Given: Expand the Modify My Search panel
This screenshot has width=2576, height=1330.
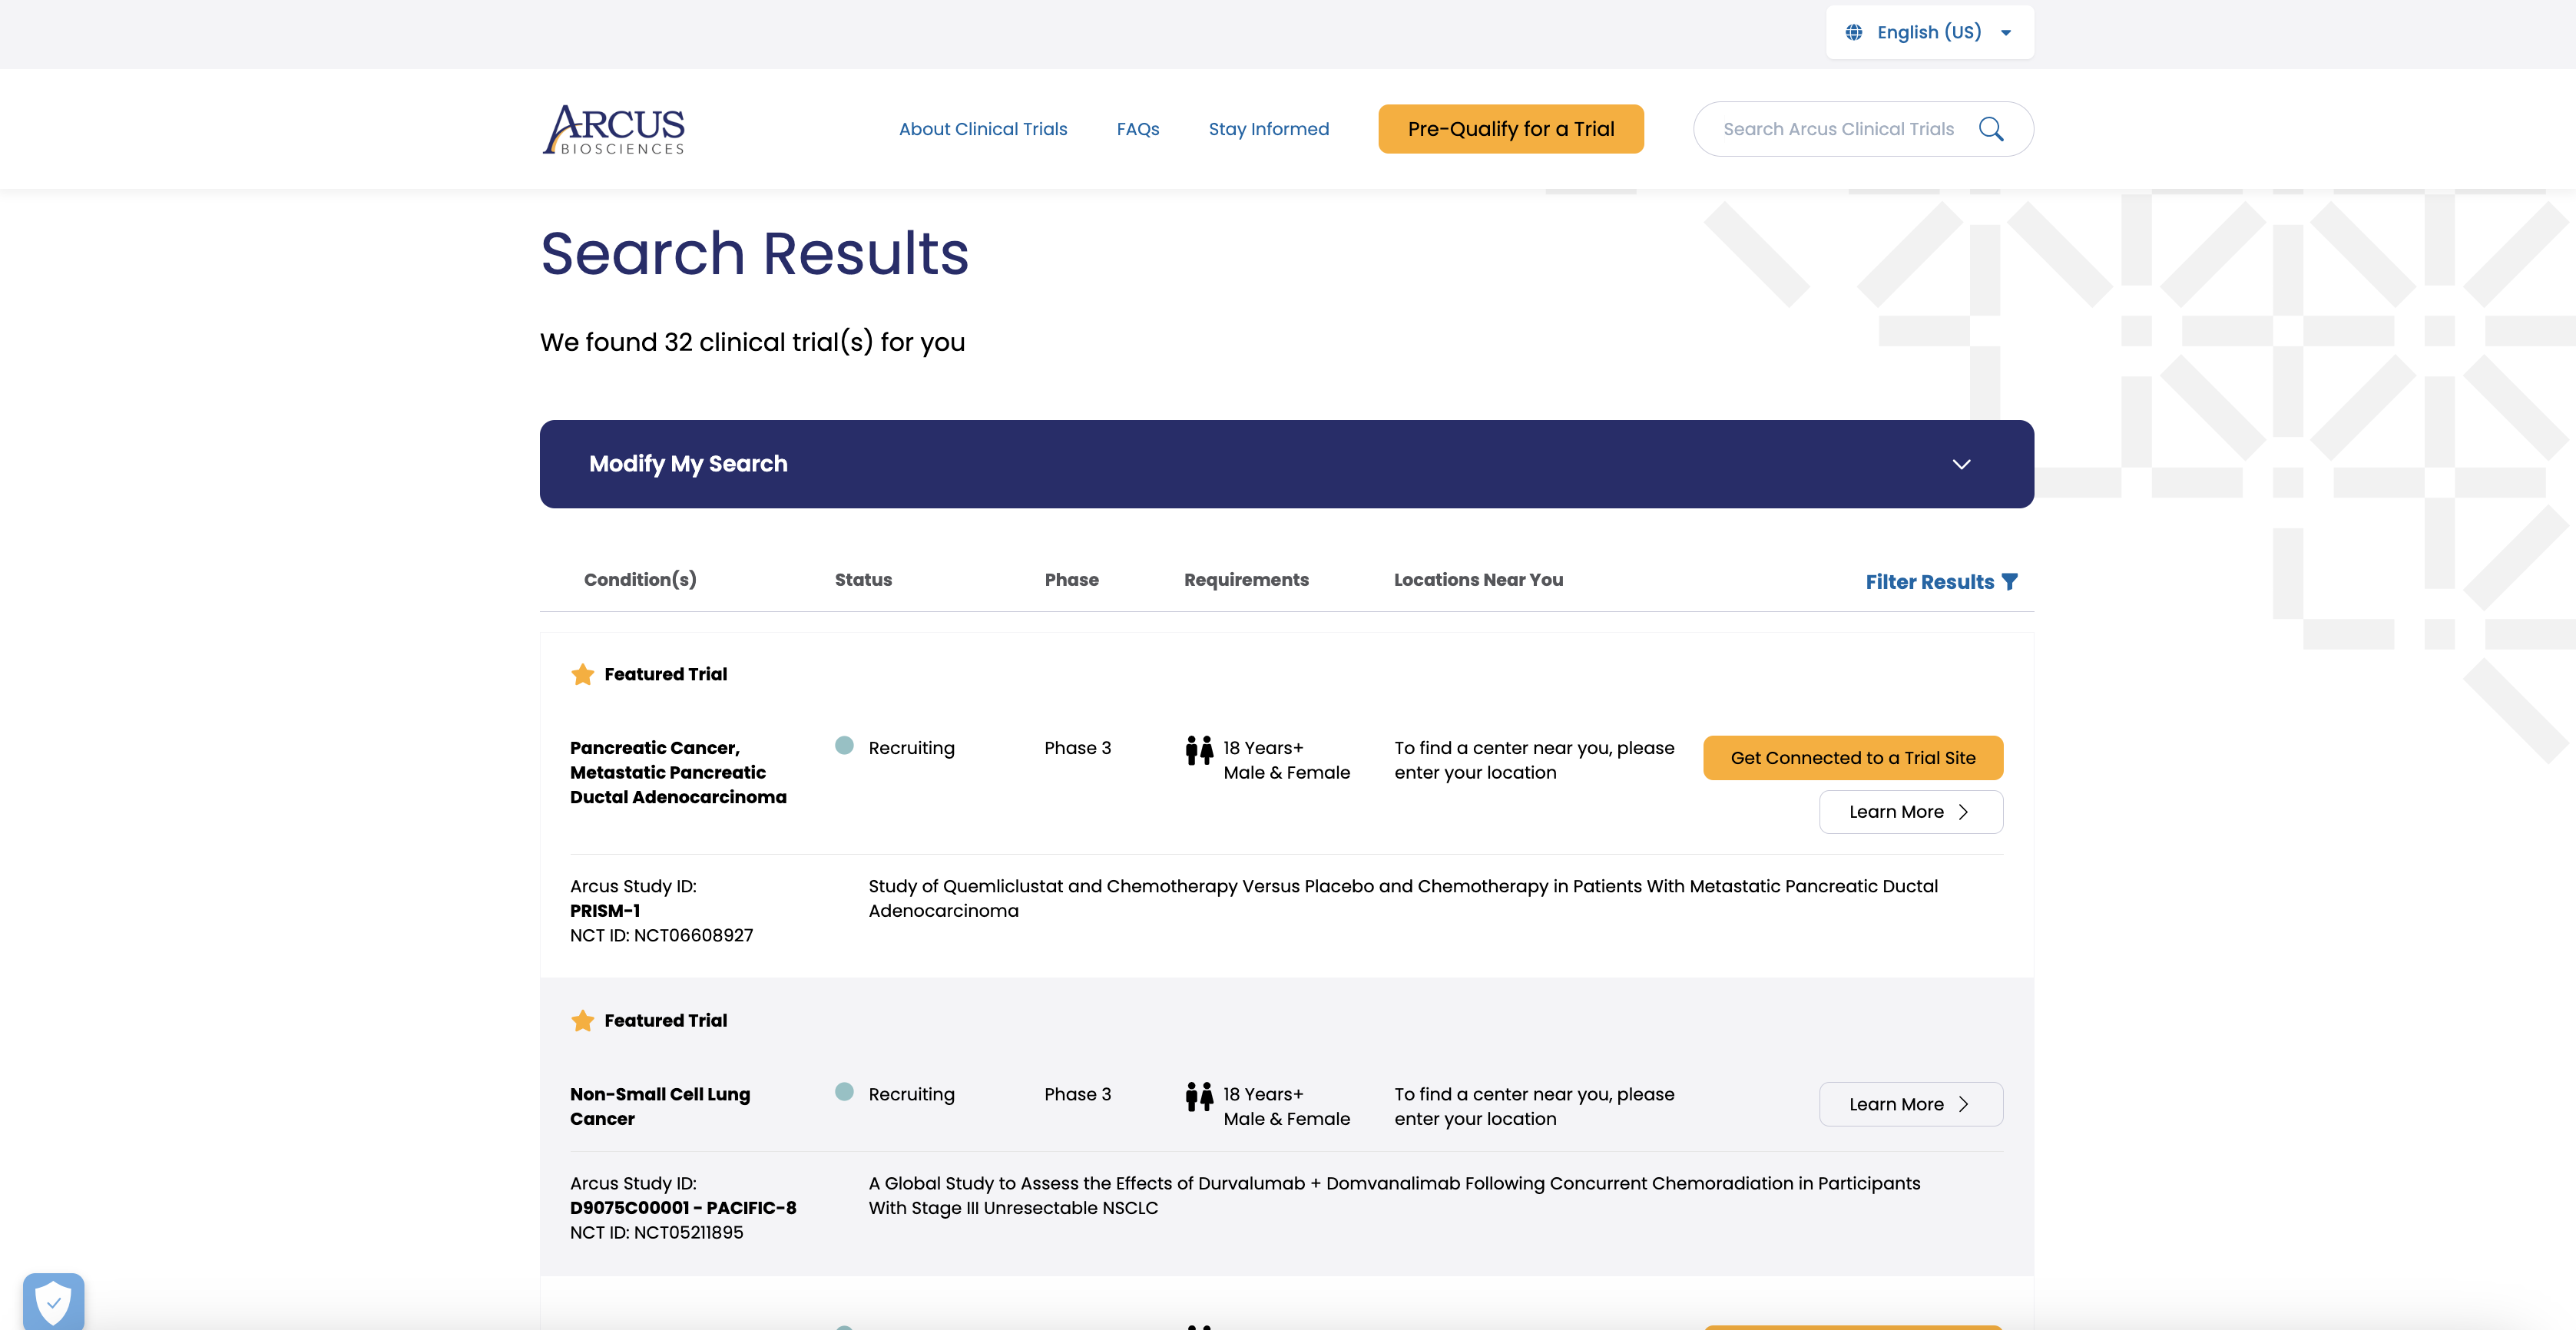Looking at the screenshot, I should [1286, 464].
